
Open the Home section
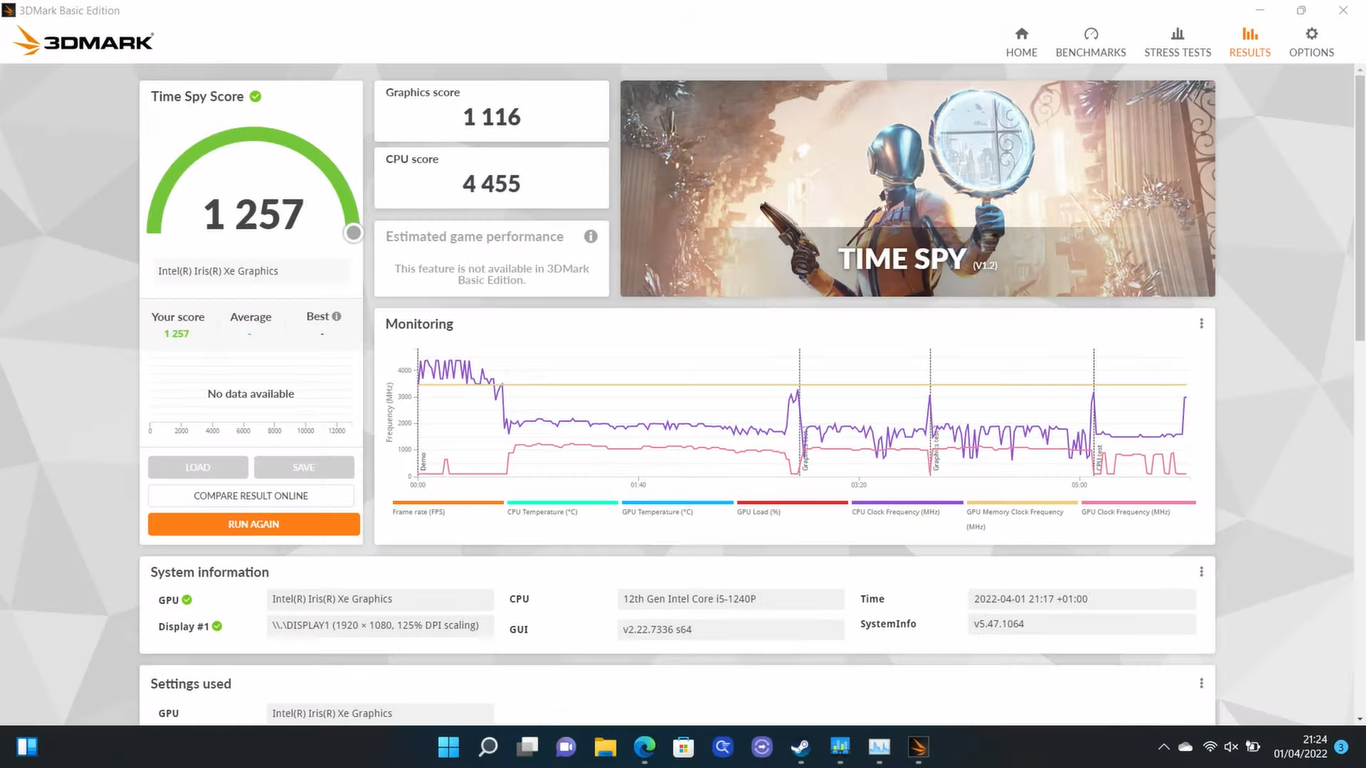[1021, 42]
